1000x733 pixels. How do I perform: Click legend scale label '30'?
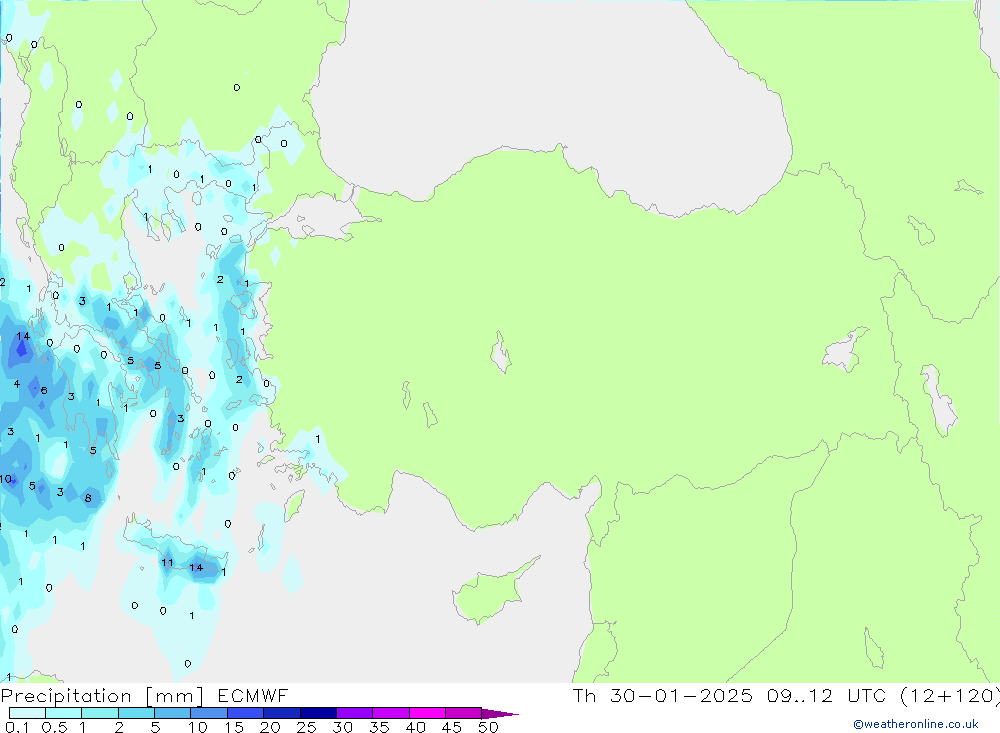(343, 727)
